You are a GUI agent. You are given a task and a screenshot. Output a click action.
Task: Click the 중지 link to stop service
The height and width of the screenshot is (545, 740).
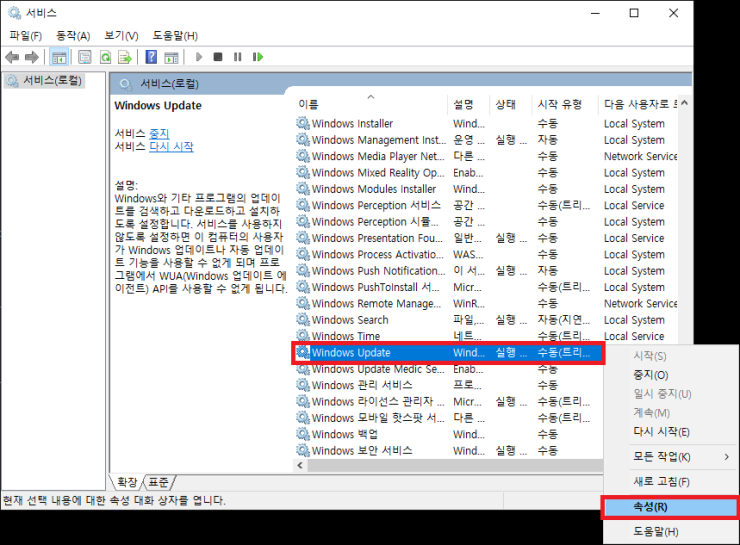[x=159, y=133]
